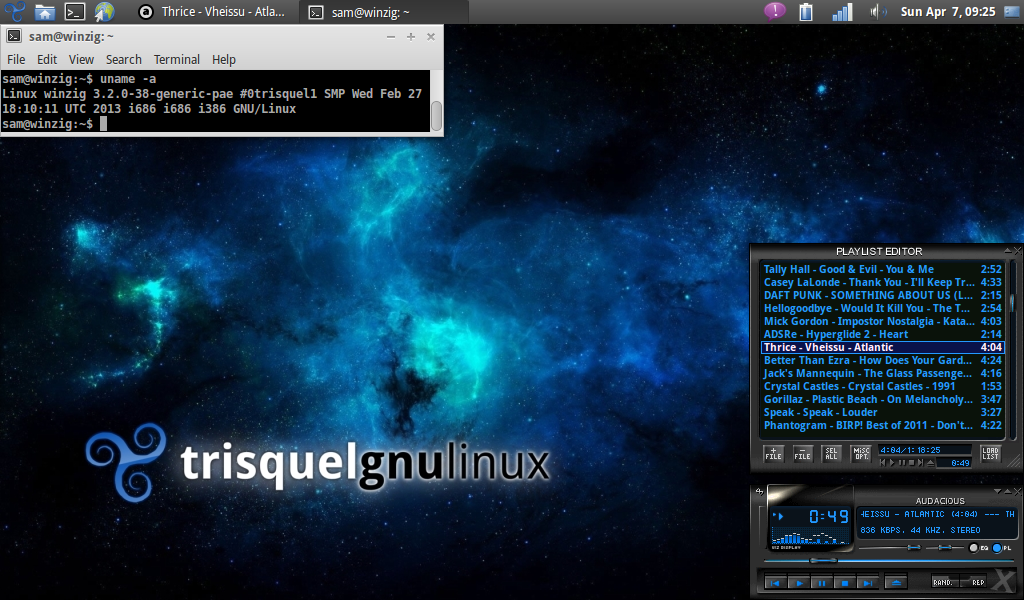Switch to Thrice - Vheissu taskbar window

(x=214, y=12)
